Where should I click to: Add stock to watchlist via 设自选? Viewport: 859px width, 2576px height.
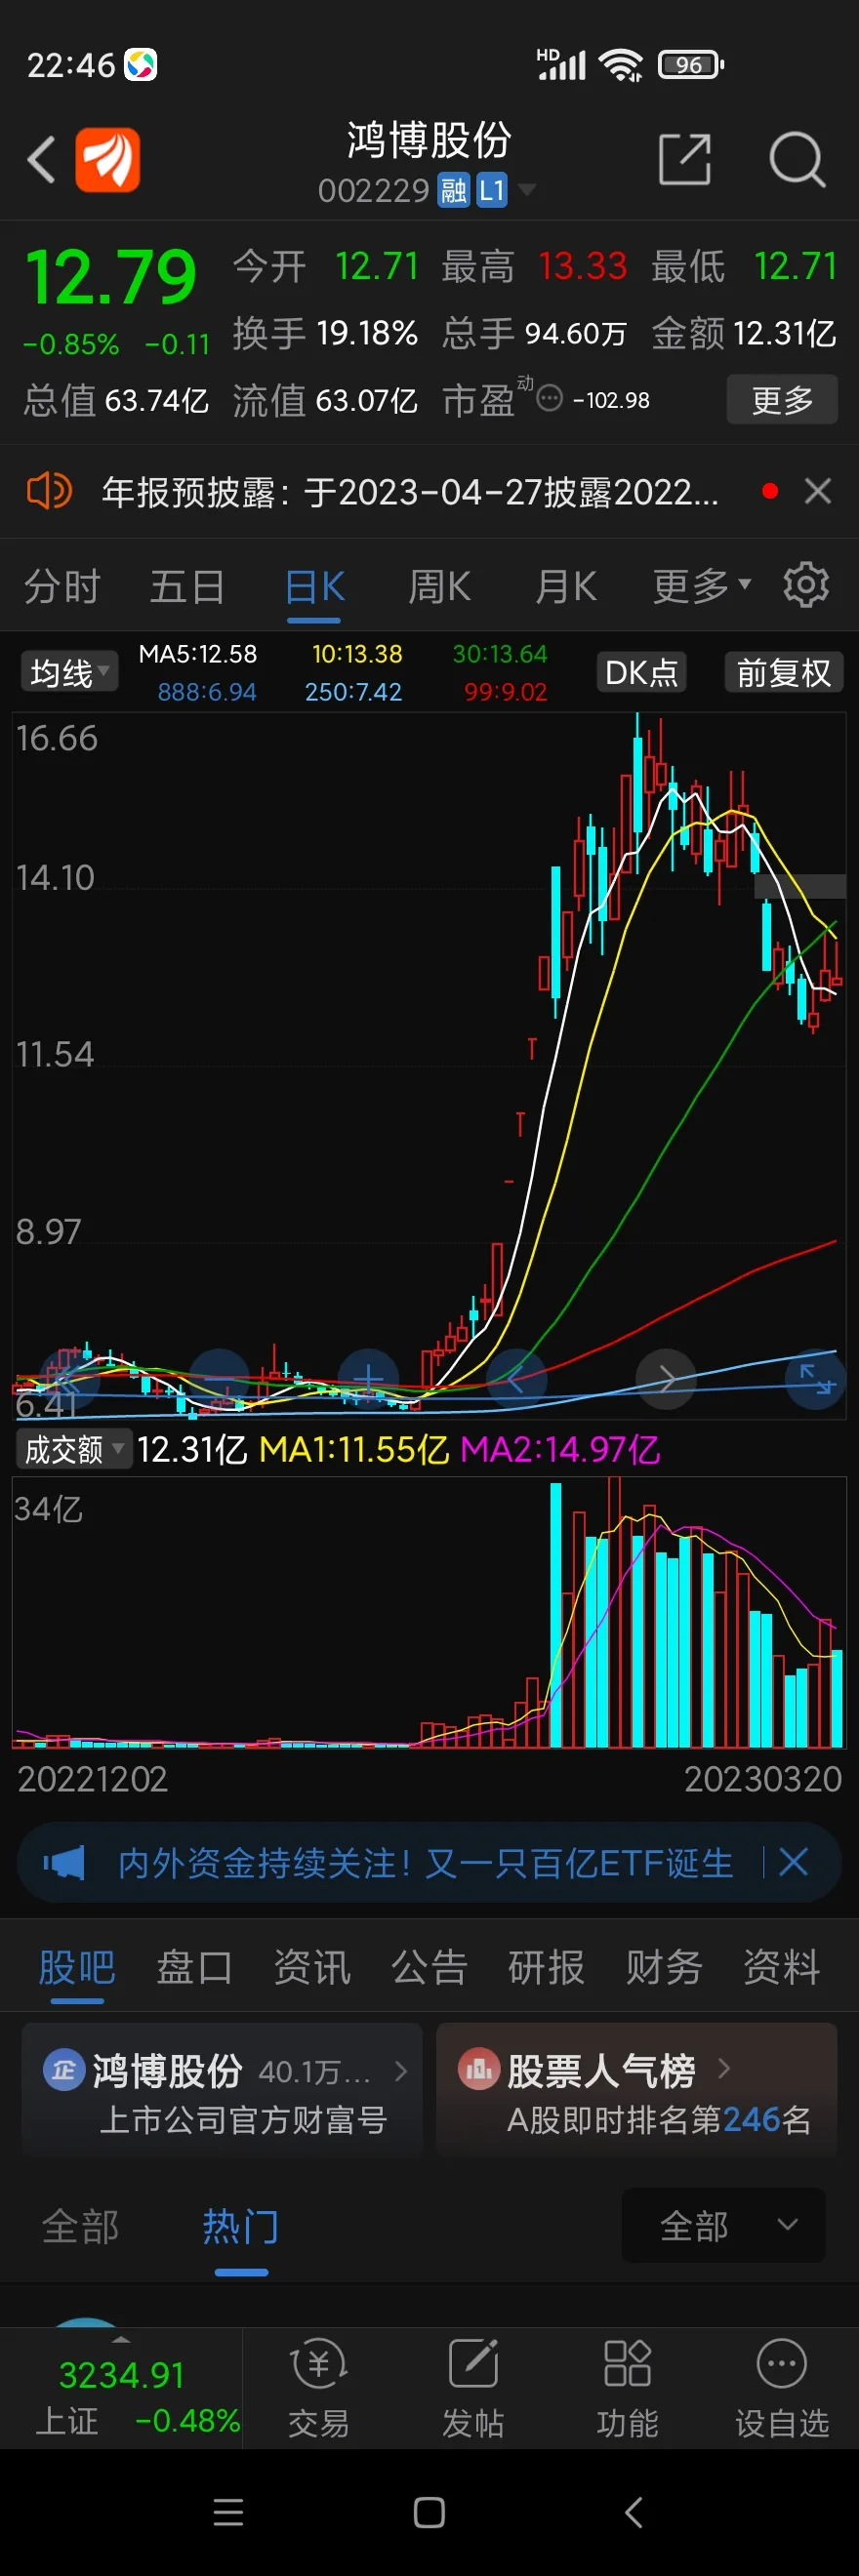click(782, 2388)
